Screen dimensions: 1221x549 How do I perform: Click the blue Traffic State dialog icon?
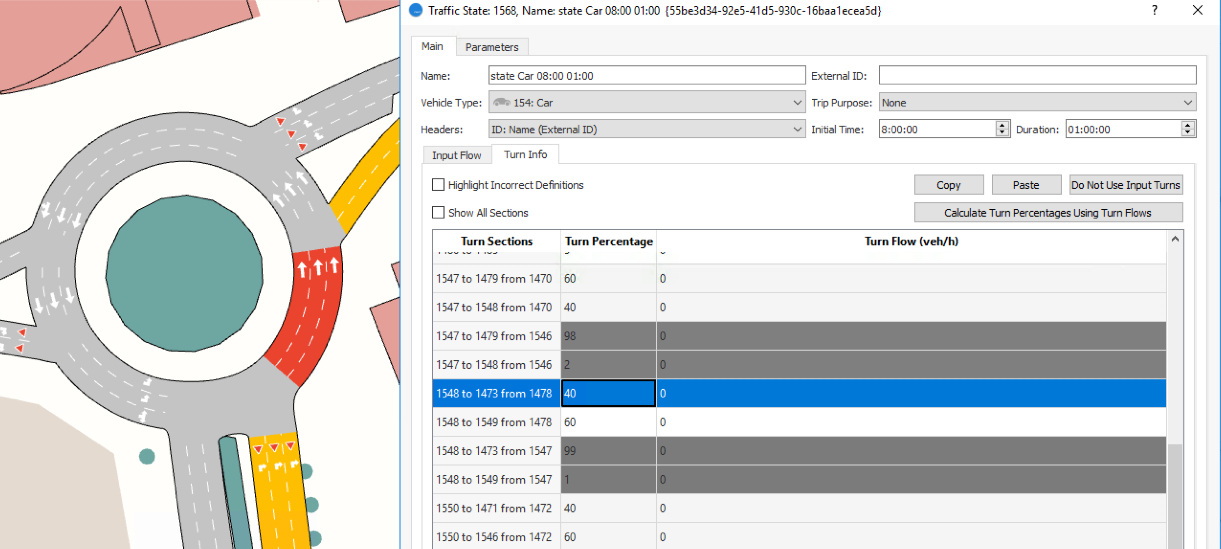(416, 10)
